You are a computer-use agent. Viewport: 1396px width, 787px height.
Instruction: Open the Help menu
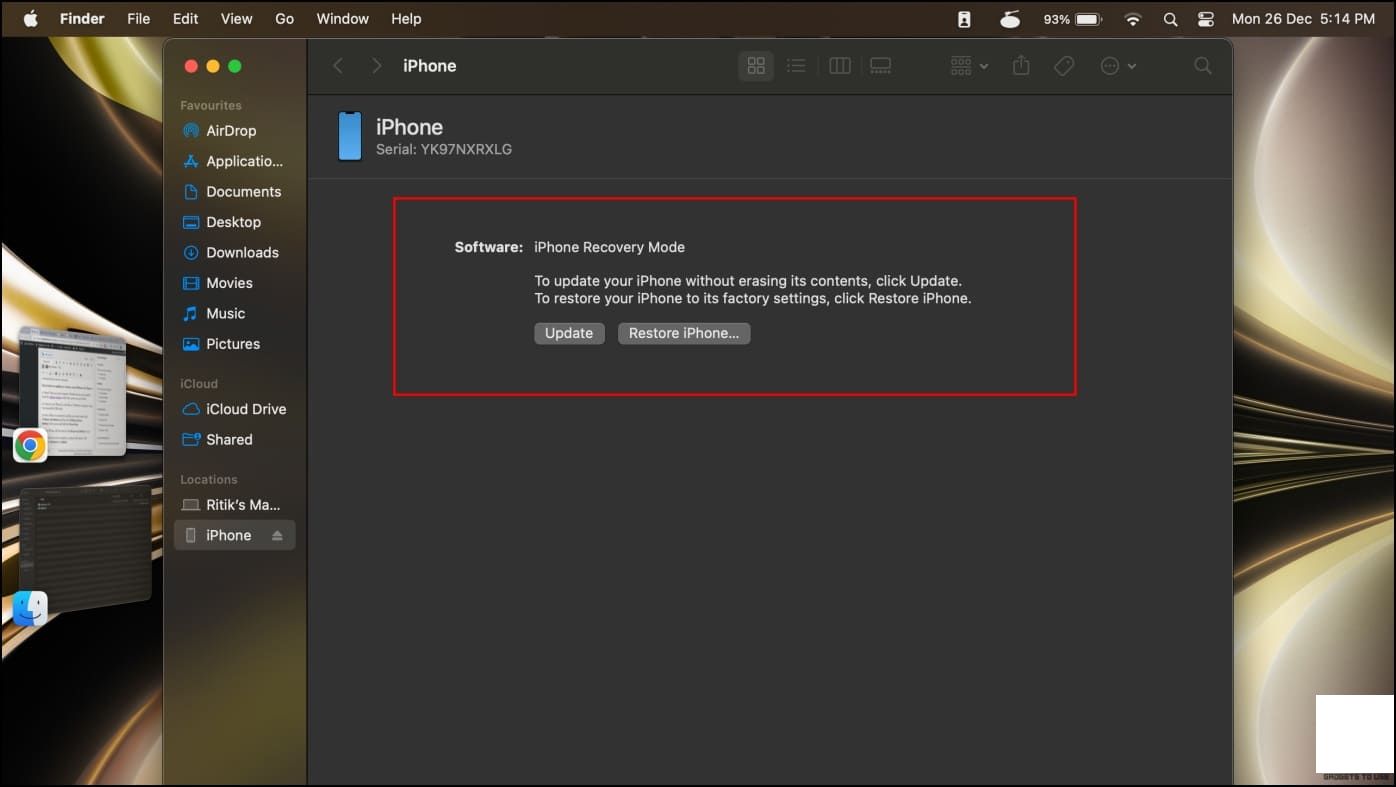[406, 19]
